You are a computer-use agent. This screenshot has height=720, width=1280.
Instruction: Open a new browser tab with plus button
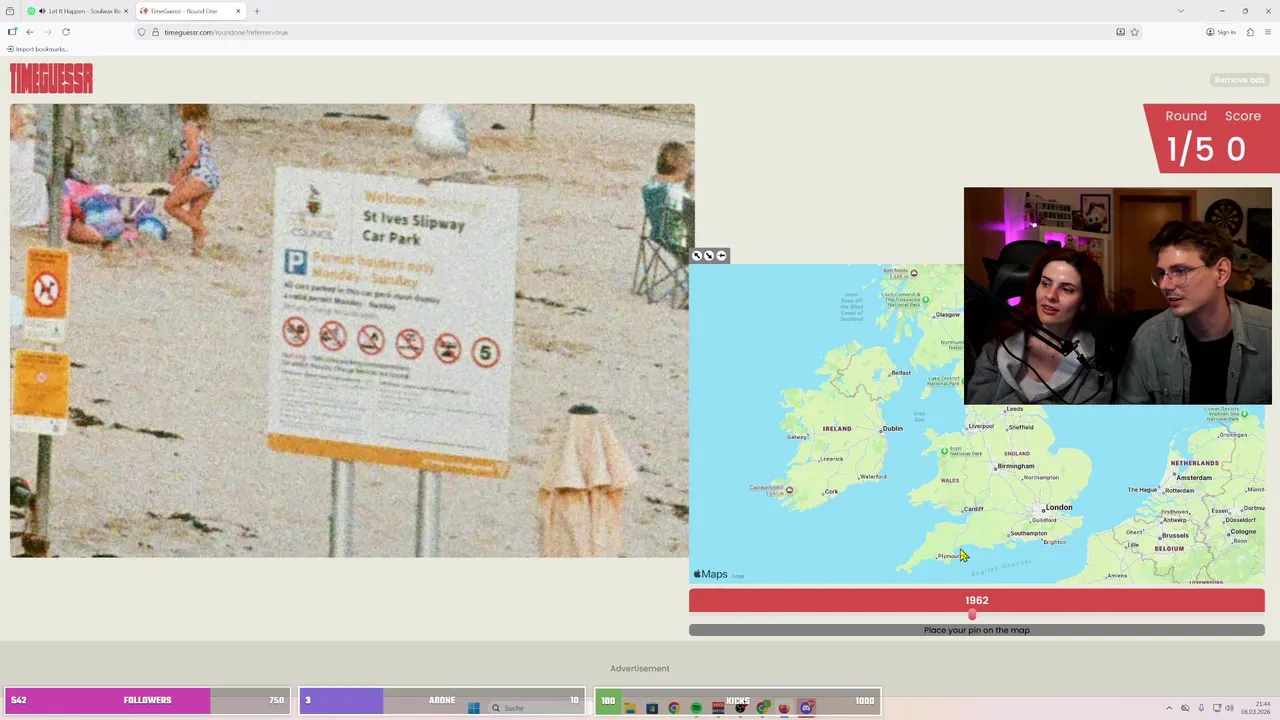tap(257, 11)
